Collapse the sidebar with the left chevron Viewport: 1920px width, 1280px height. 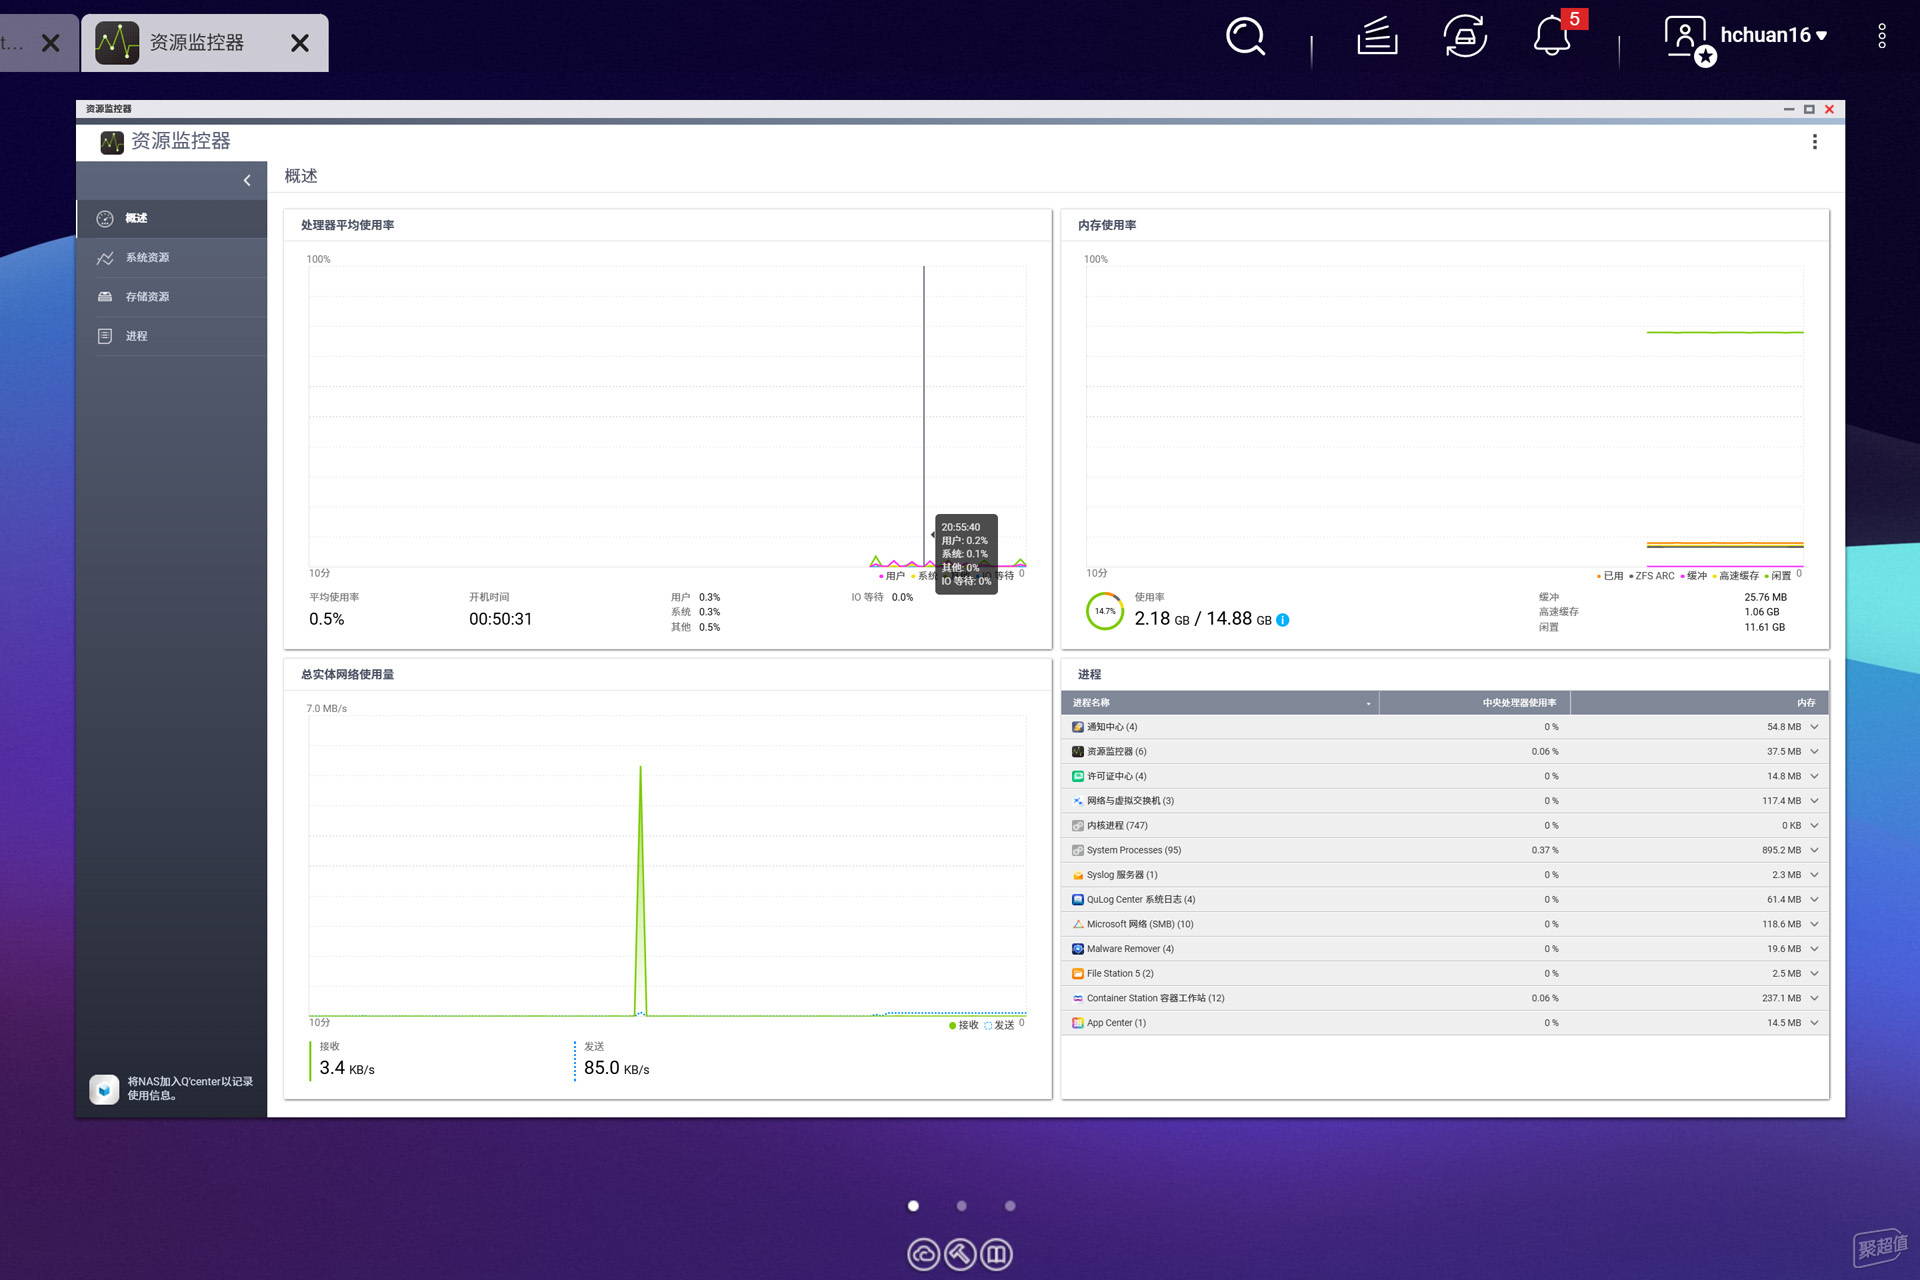coord(247,181)
